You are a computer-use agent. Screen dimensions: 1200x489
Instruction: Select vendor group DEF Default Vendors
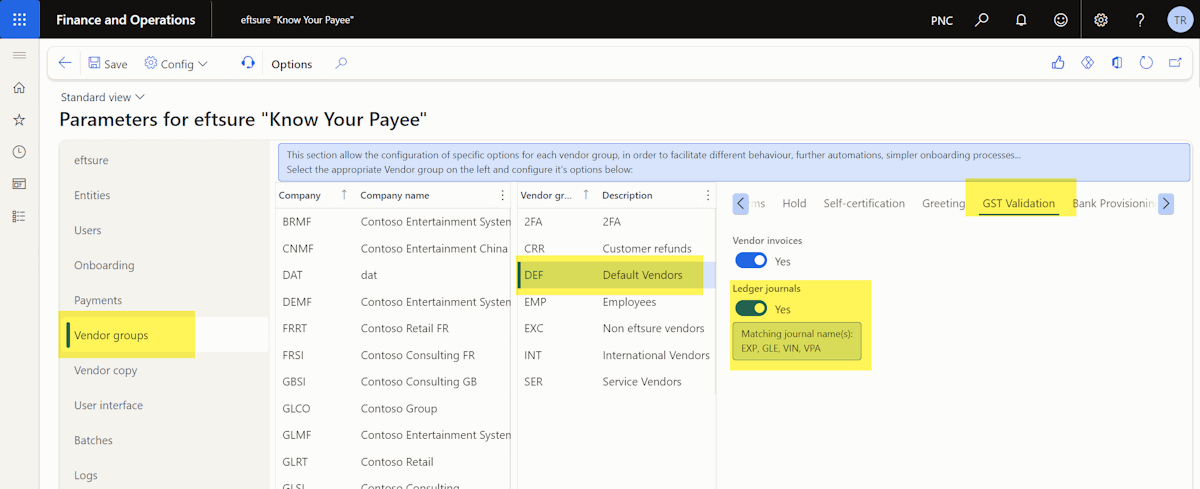click(x=618, y=275)
